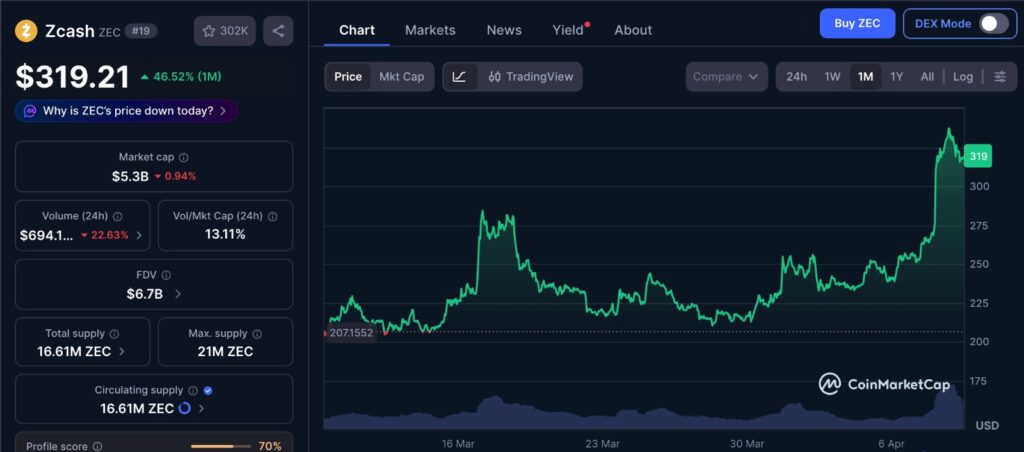Expand the Circulating supply details chevron
1024x452 pixels.
click(201, 409)
